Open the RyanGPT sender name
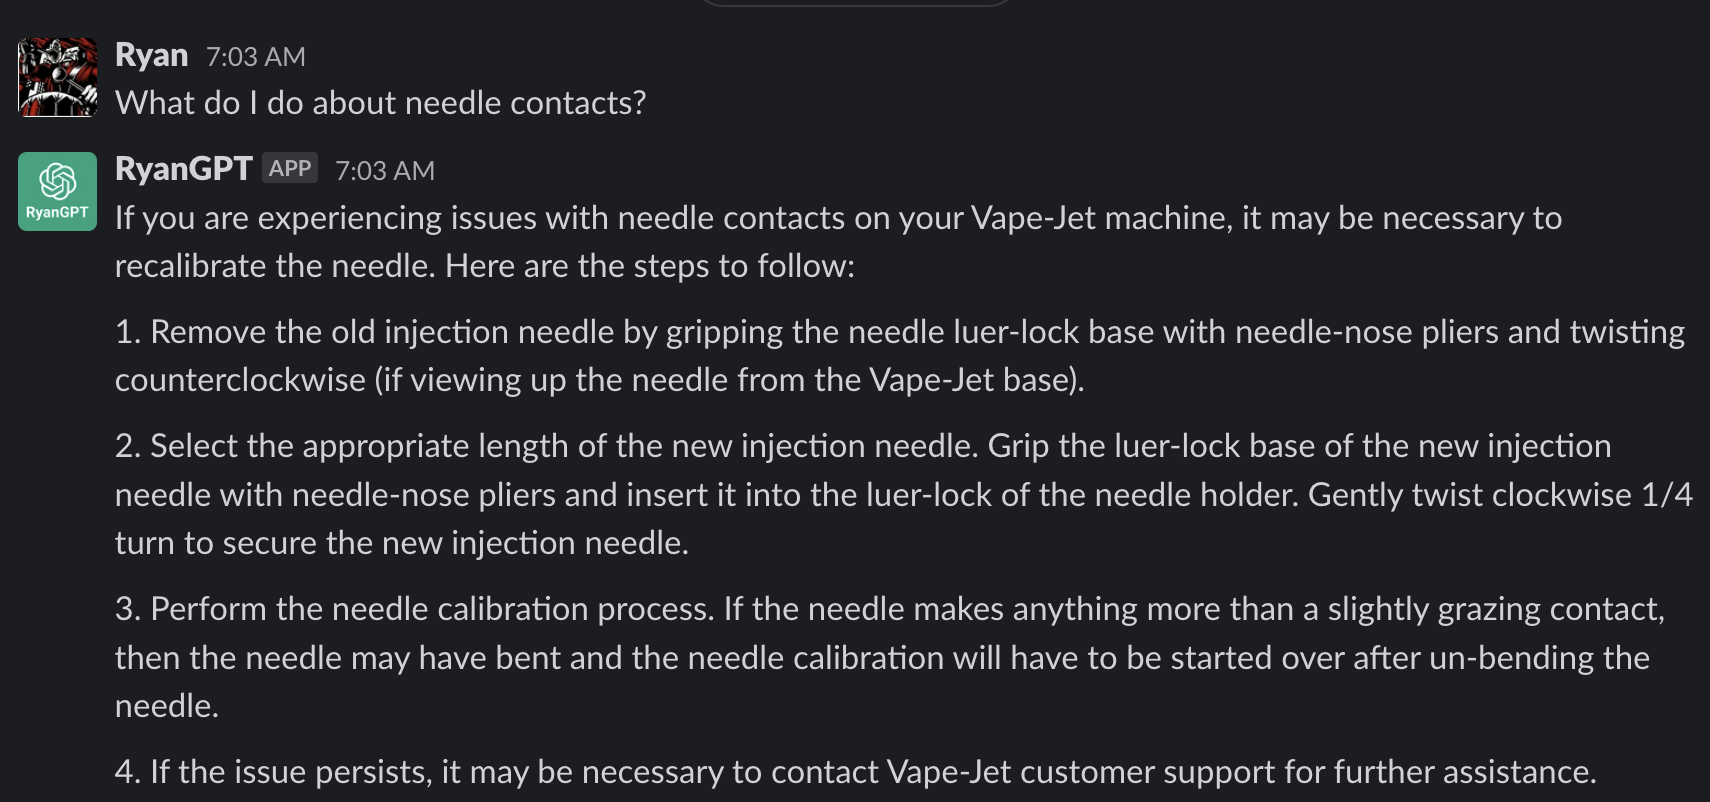 point(183,169)
